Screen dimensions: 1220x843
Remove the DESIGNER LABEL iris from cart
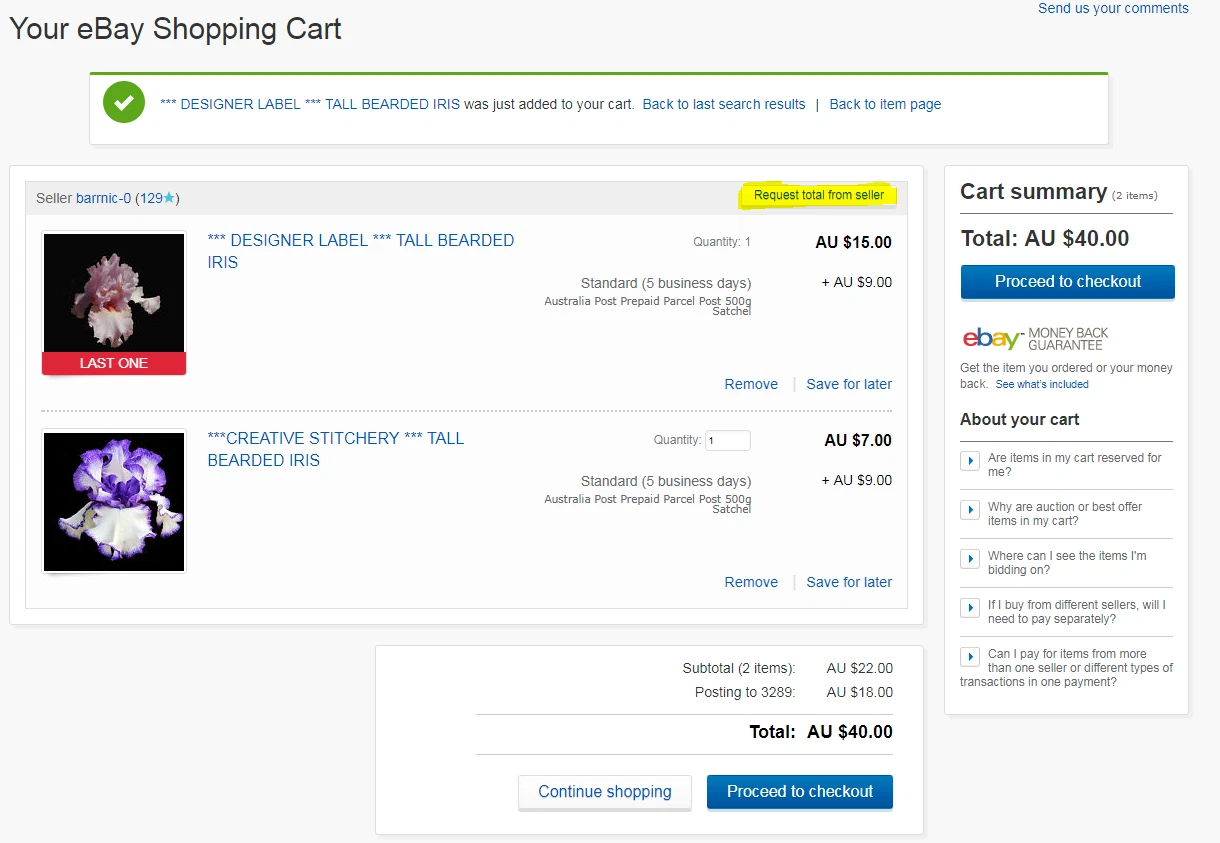751,384
